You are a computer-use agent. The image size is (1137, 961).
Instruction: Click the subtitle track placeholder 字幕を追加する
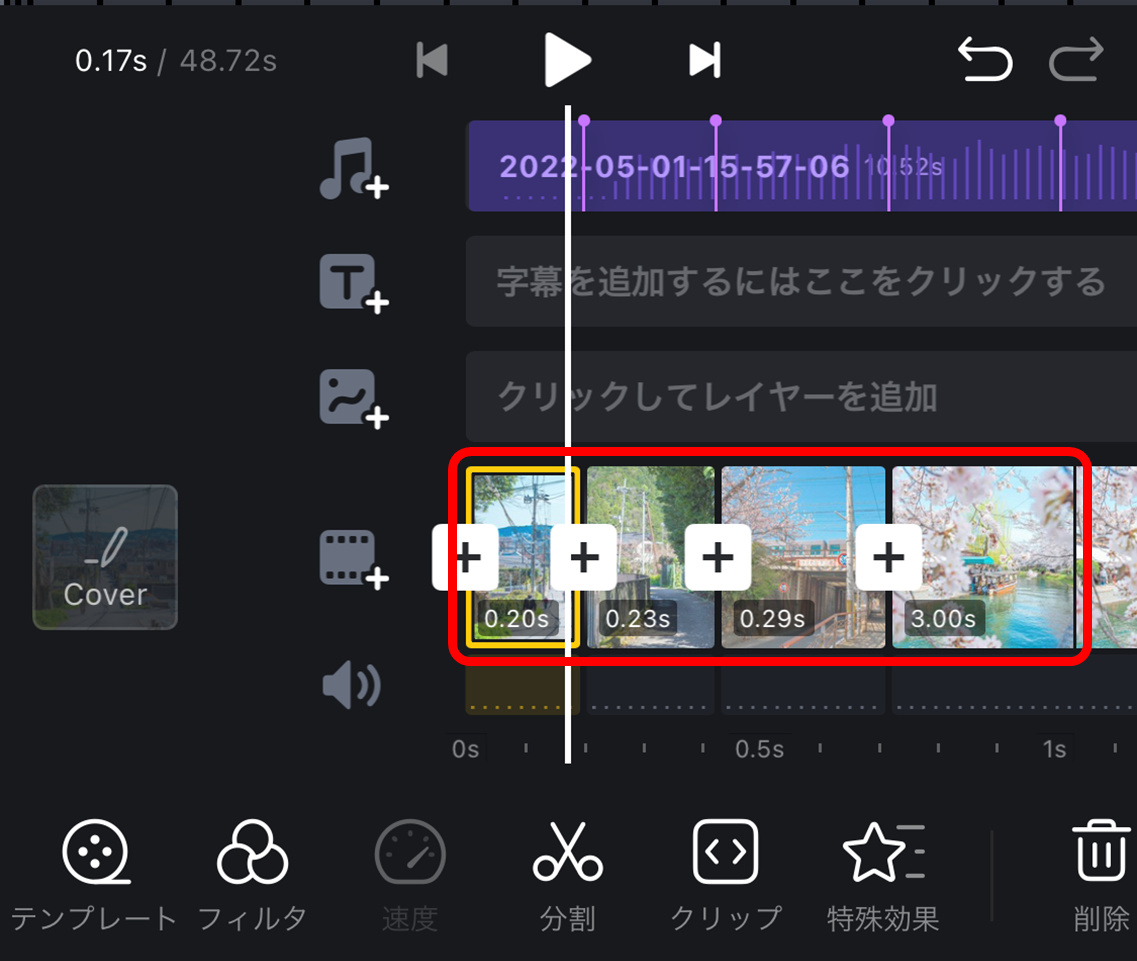(x=801, y=281)
